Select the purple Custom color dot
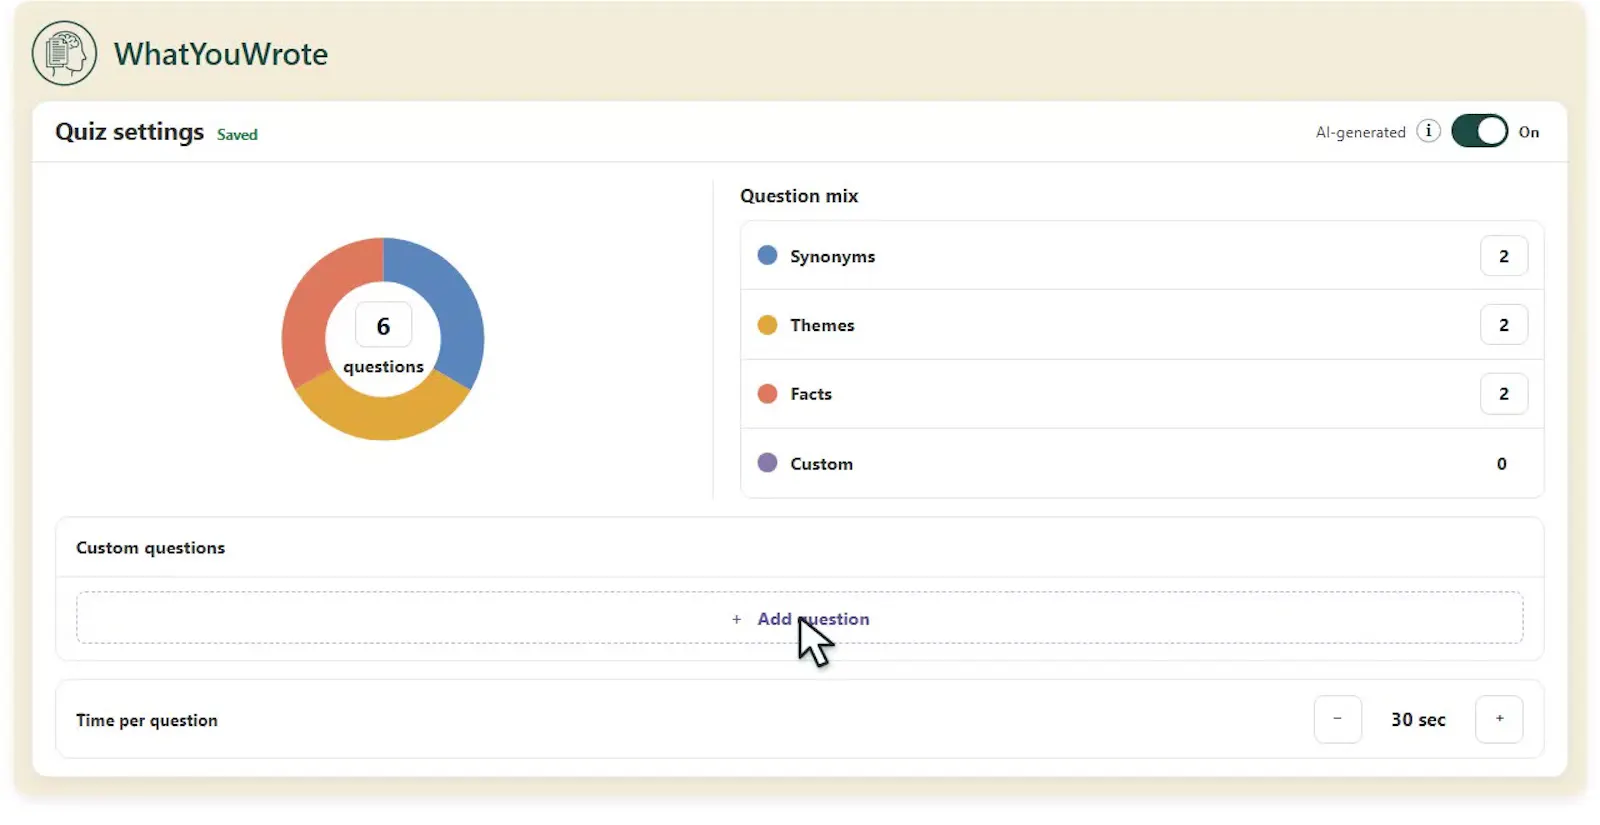Viewport: 1600px width, 825px height. coord(767,462)
